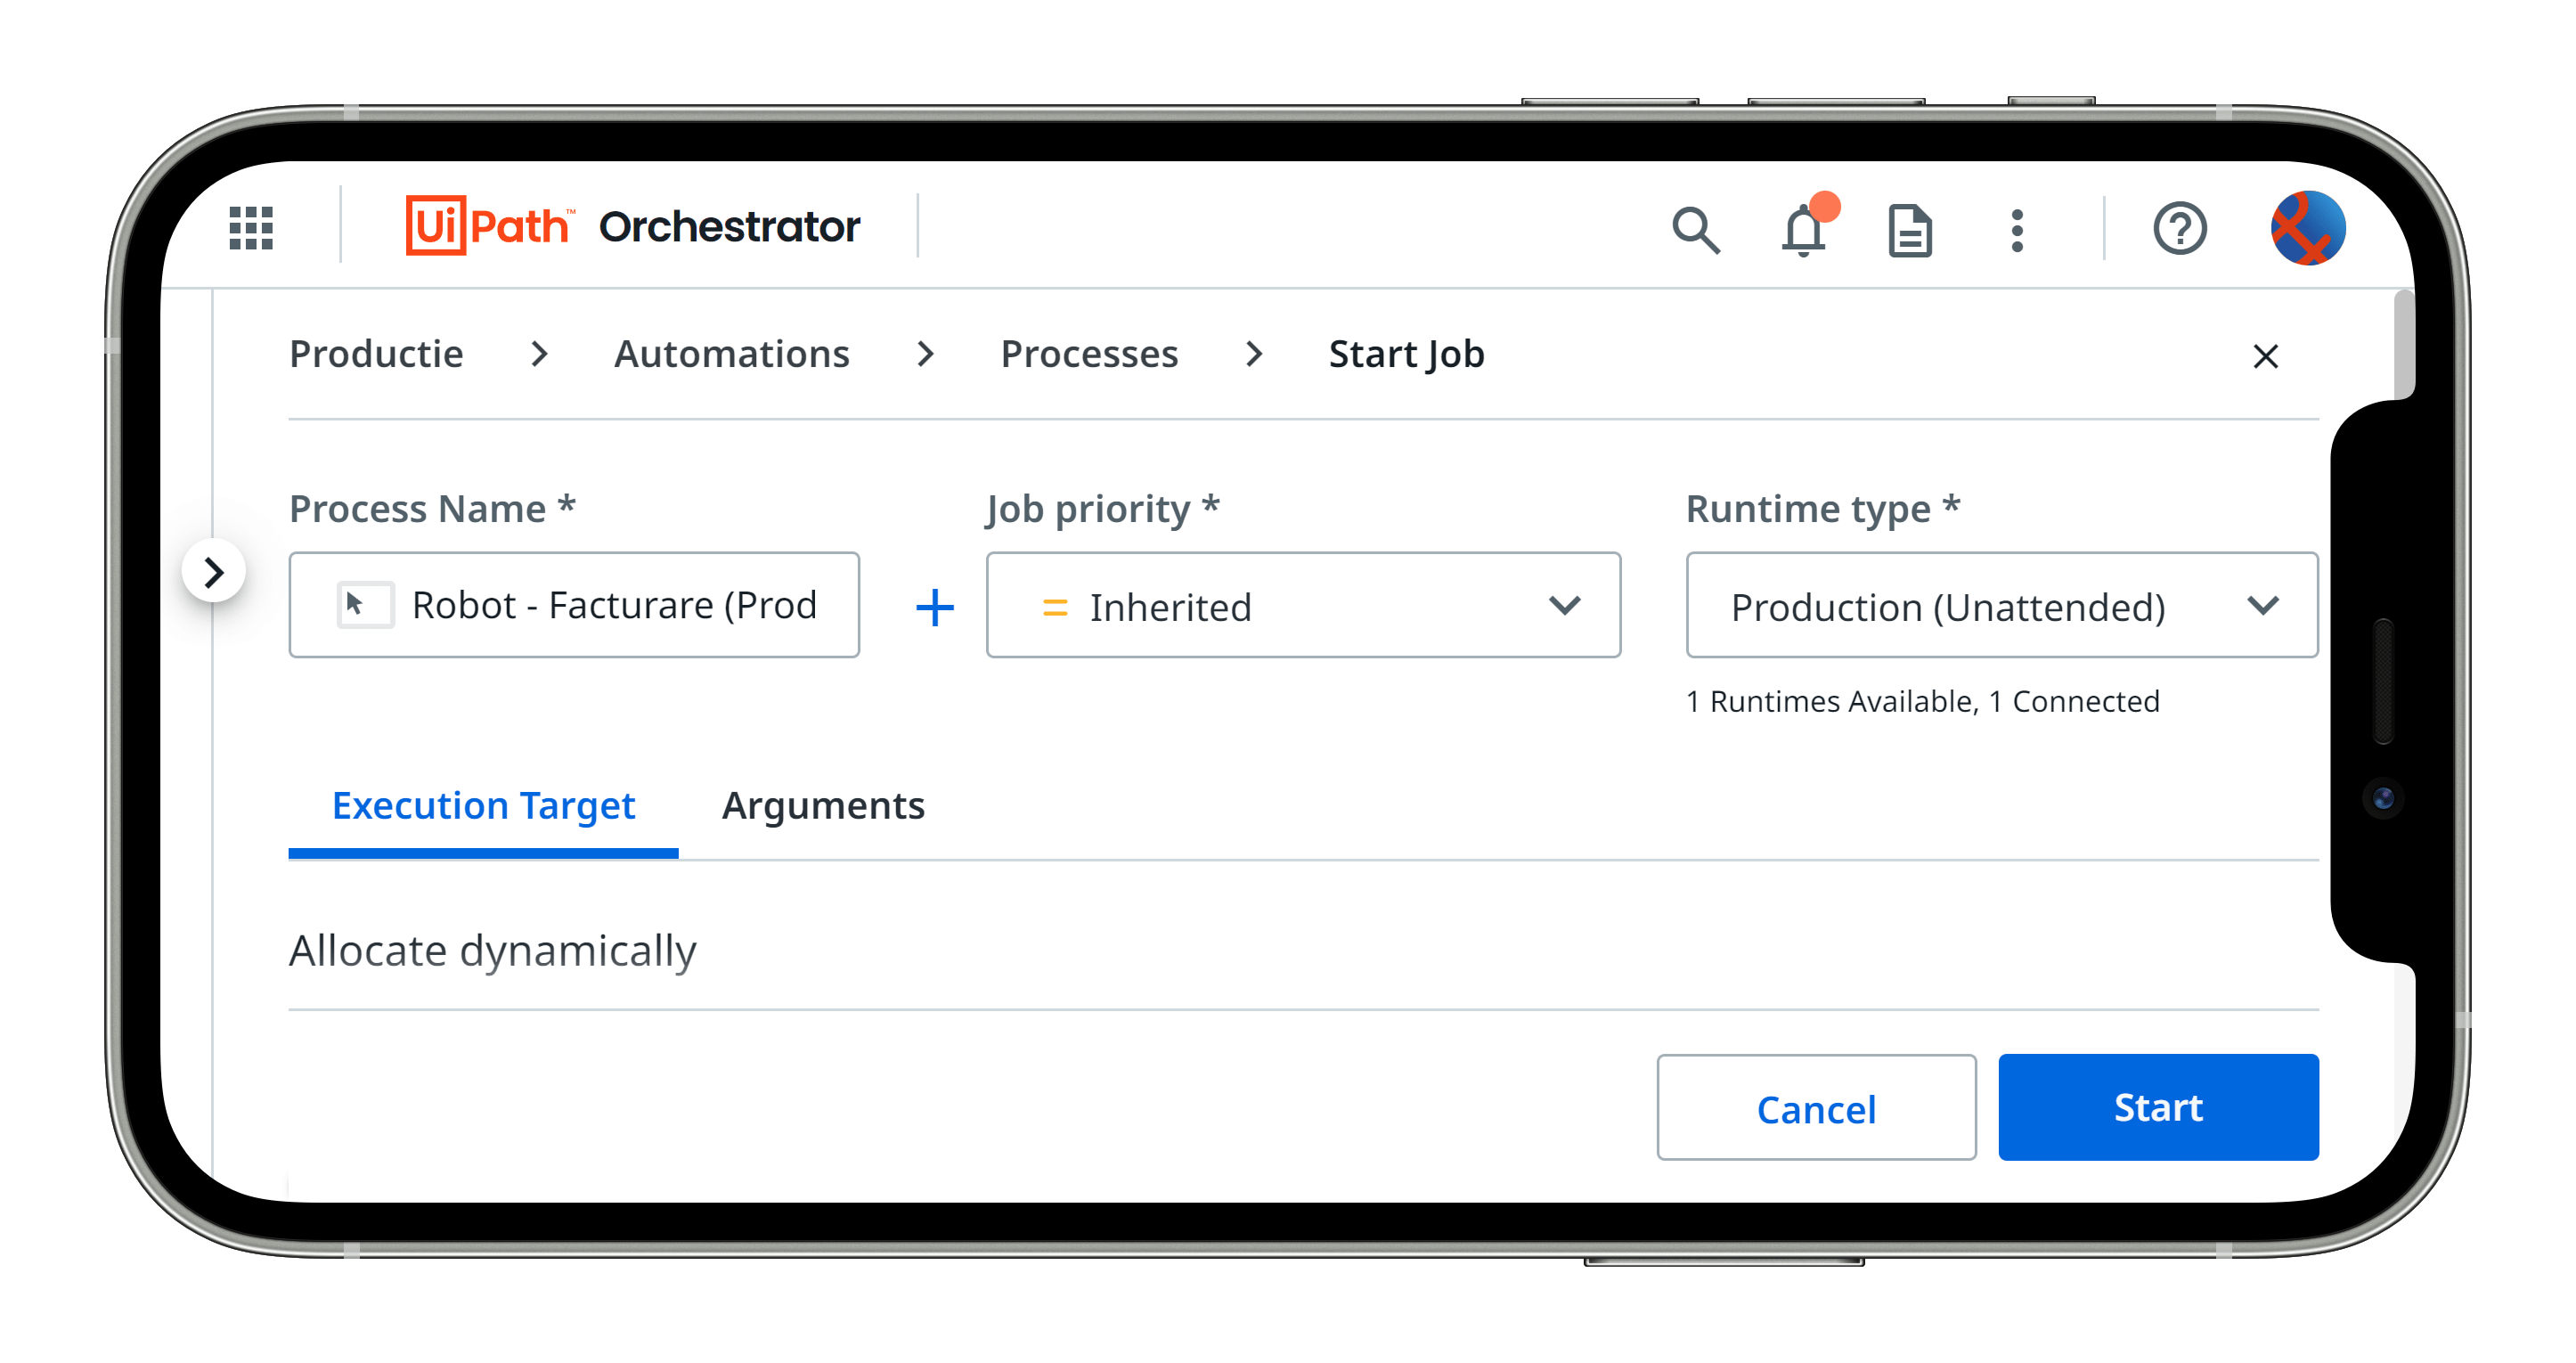The width and height of the screenshot is (2576, 1363).
Task: Click the add process plus icon
Action: [x=935, y=607]
